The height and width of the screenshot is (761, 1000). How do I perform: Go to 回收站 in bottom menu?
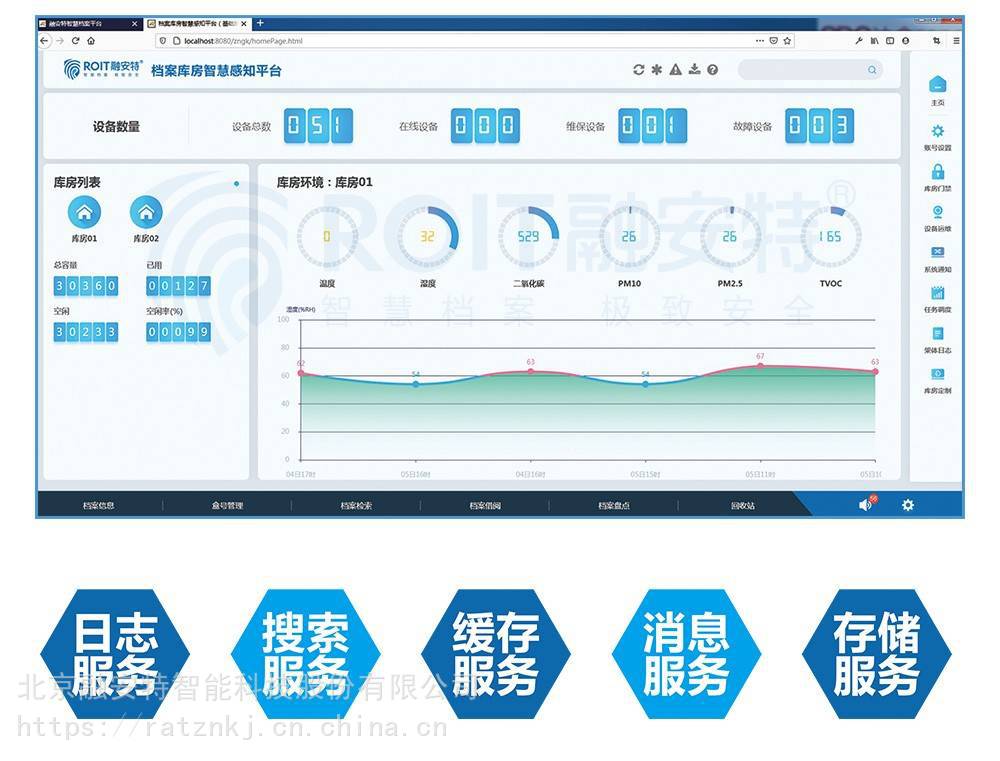point(742,506)
